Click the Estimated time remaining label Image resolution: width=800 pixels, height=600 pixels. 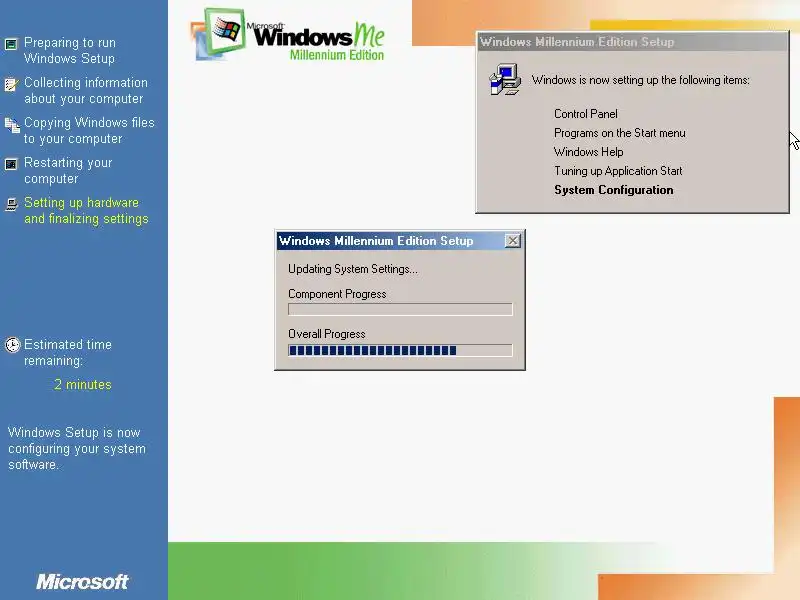click(67, 352)
